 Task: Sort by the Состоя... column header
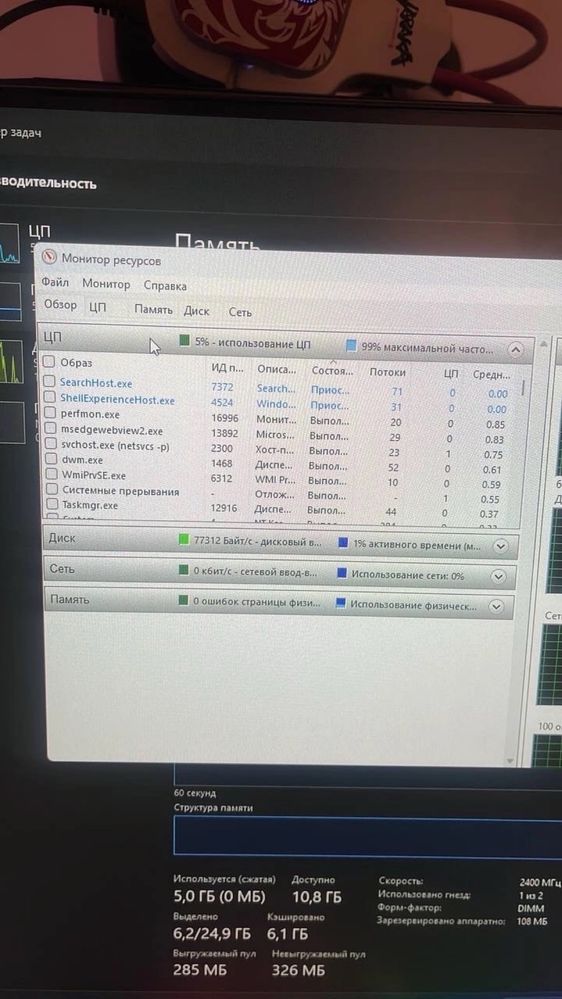332,371
